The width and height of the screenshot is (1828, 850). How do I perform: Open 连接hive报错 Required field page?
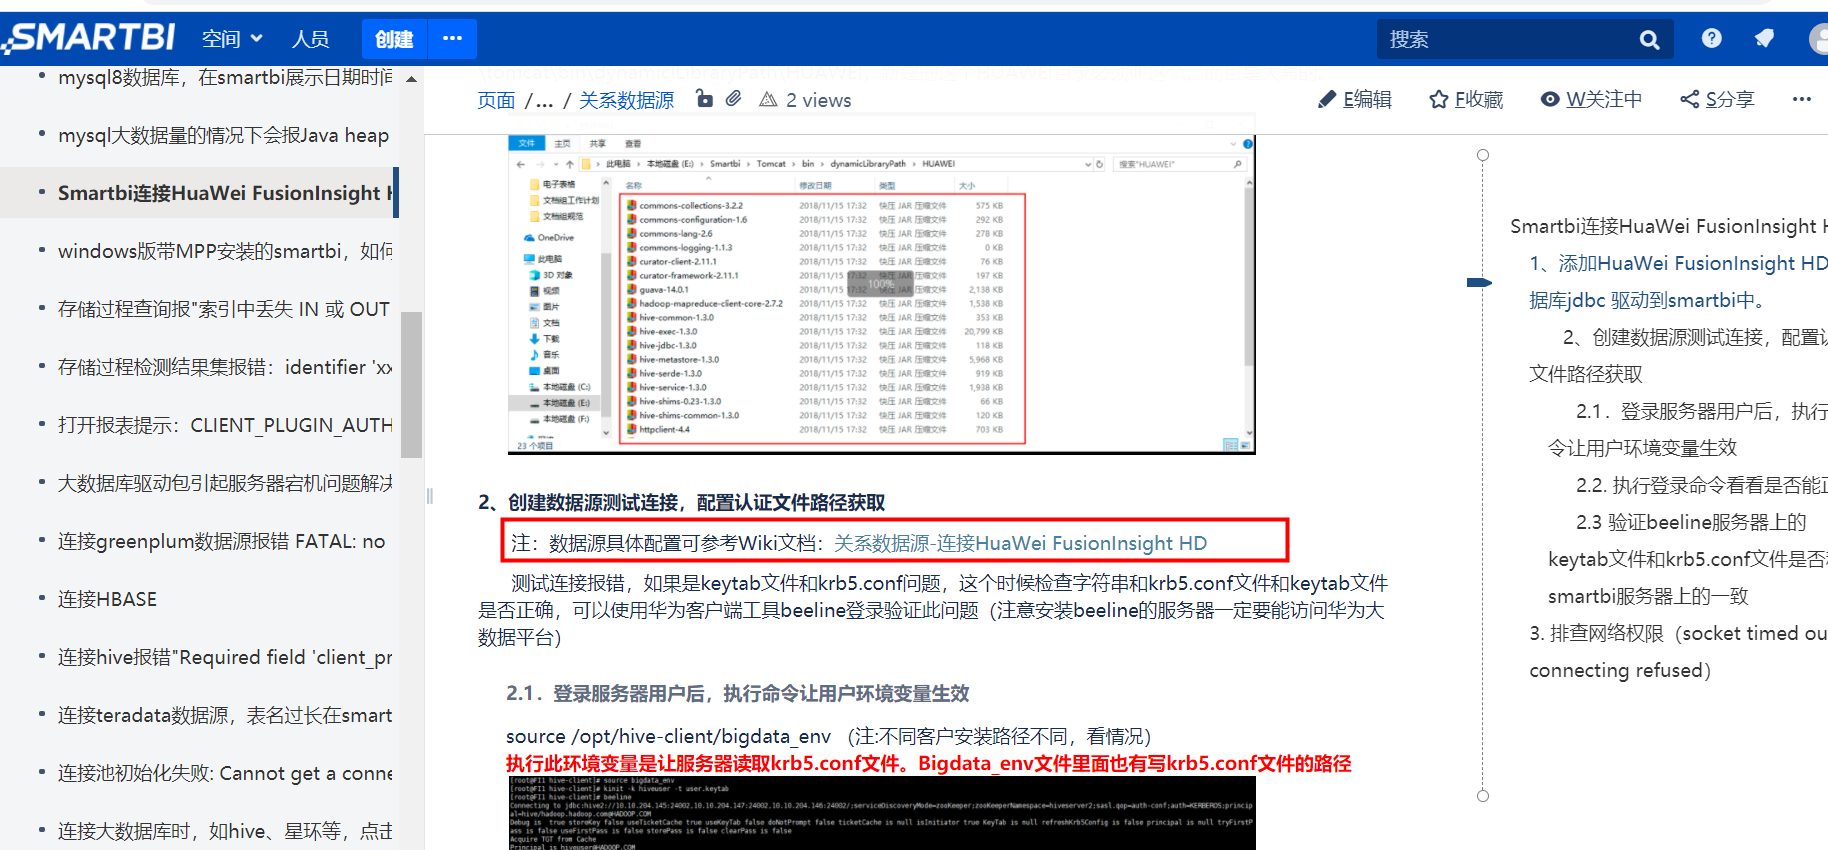[x=225, y=657]
